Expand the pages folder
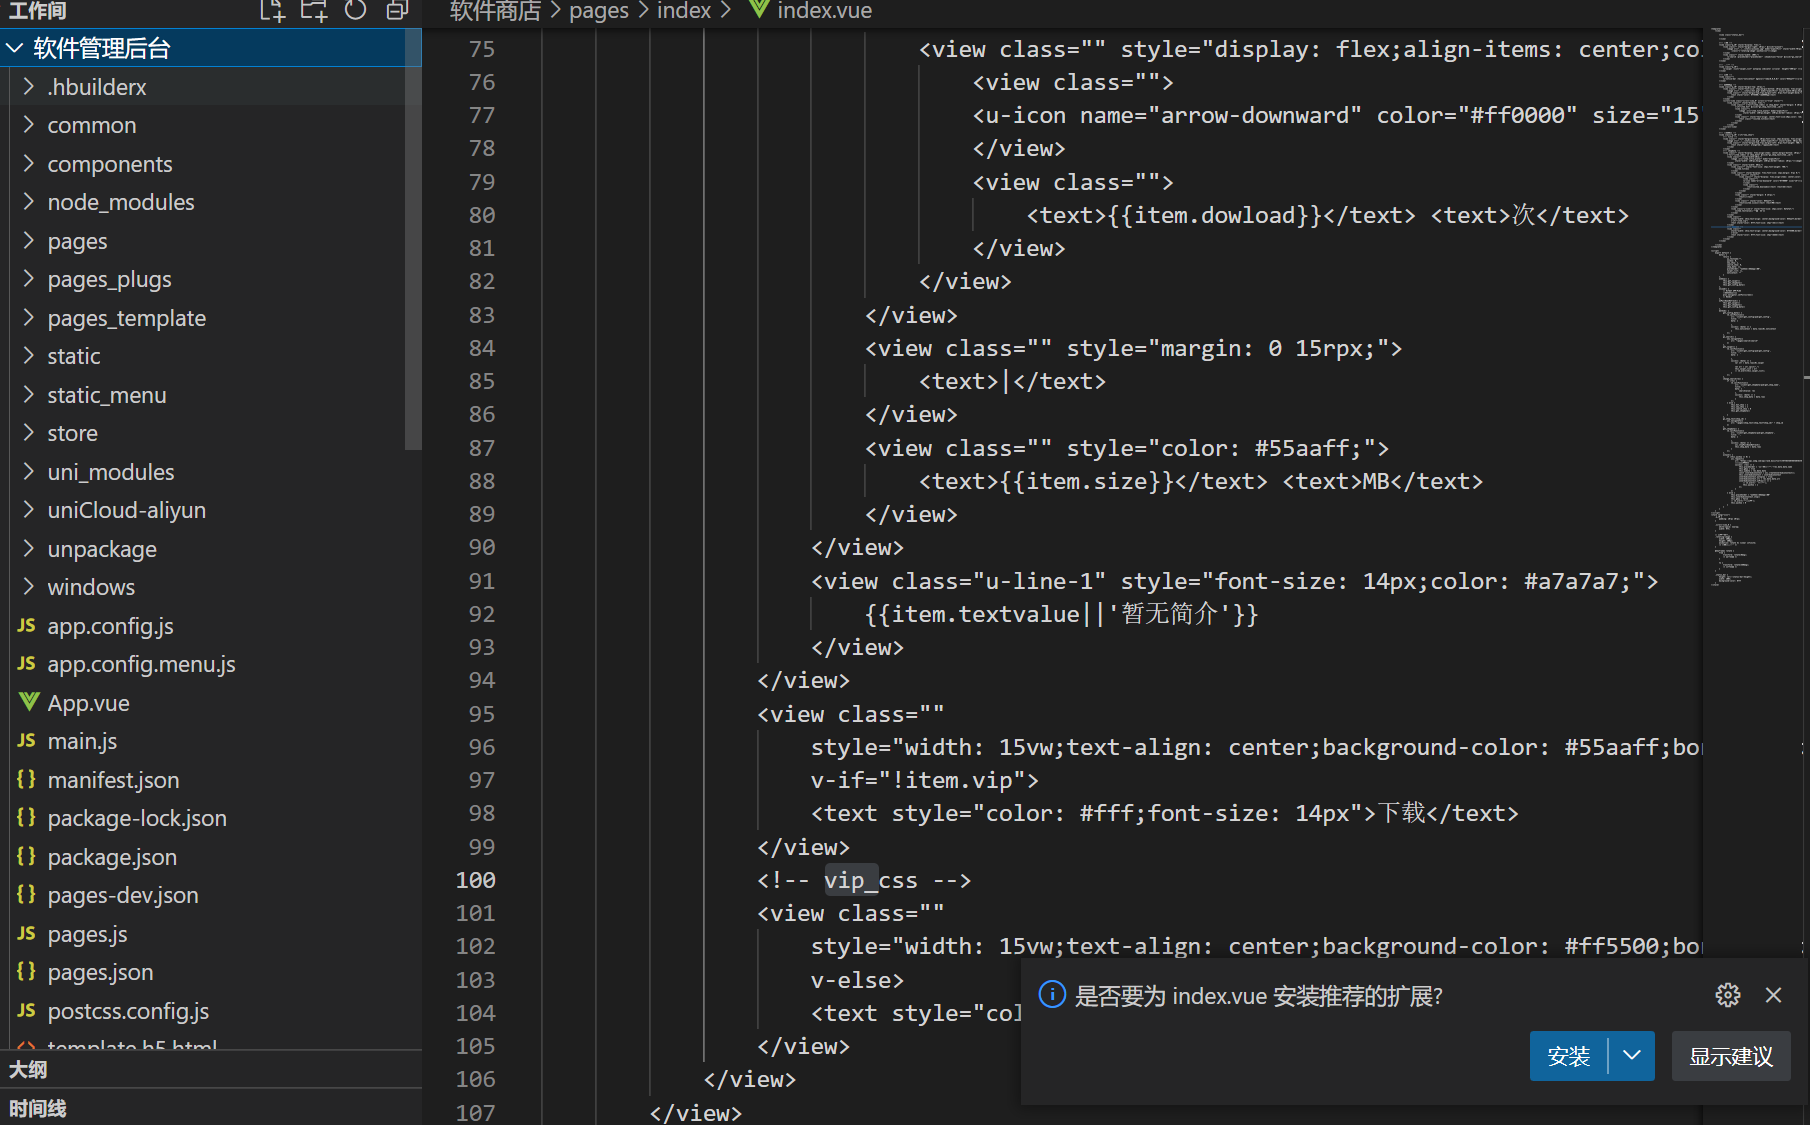 [28, 241]
